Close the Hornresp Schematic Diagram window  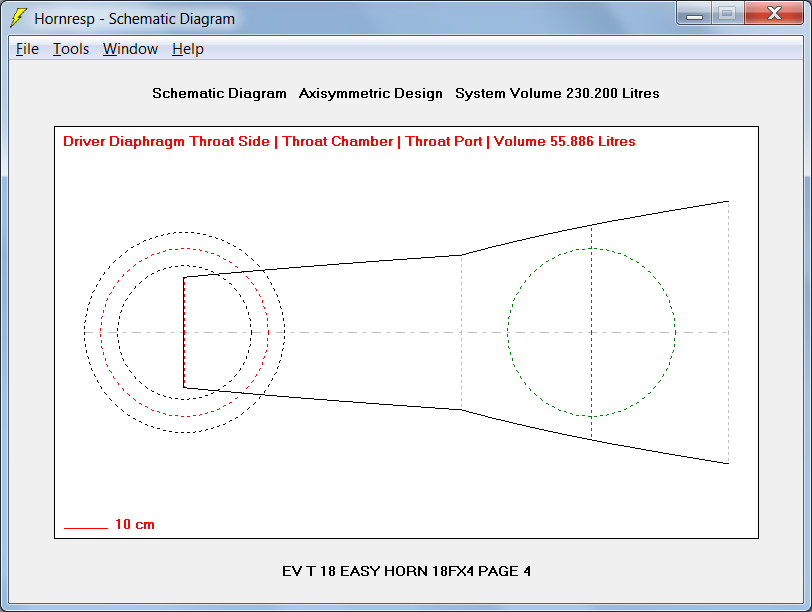[x=774, y=13]
